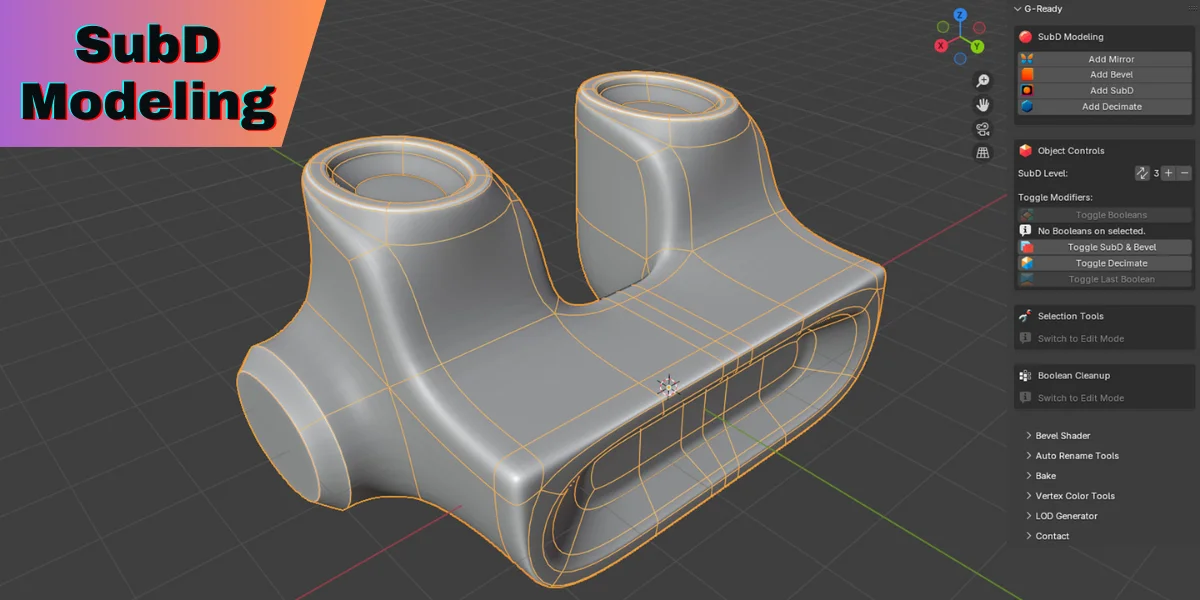Click the Z axis on the navigation gizmo
The width and height of the screenshot is (1200, 600).
(x=960, y=16)
